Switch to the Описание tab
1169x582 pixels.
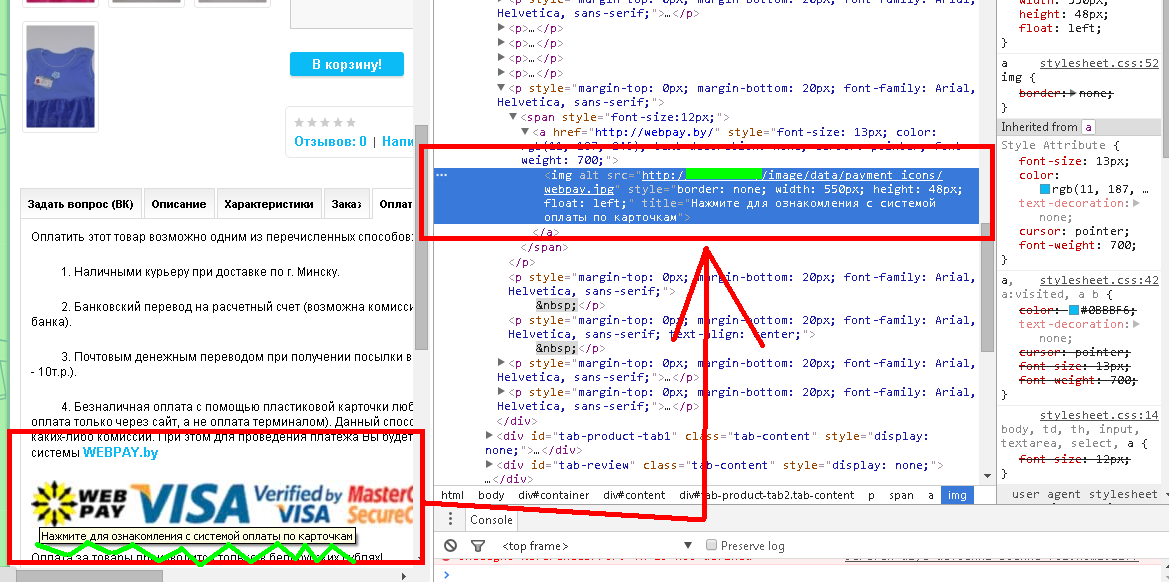pos(178,204)
